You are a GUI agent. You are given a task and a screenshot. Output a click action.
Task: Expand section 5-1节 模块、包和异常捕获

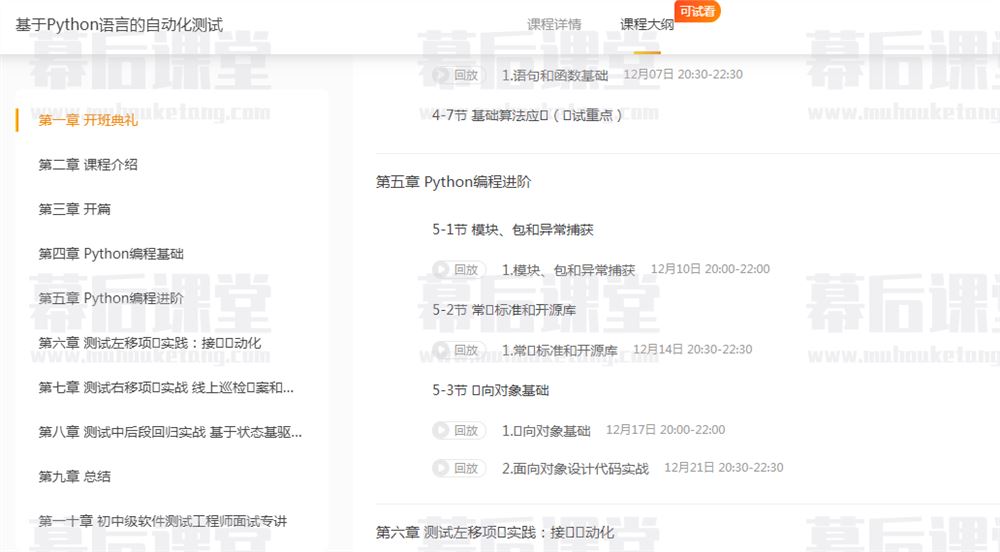(513, 230)
